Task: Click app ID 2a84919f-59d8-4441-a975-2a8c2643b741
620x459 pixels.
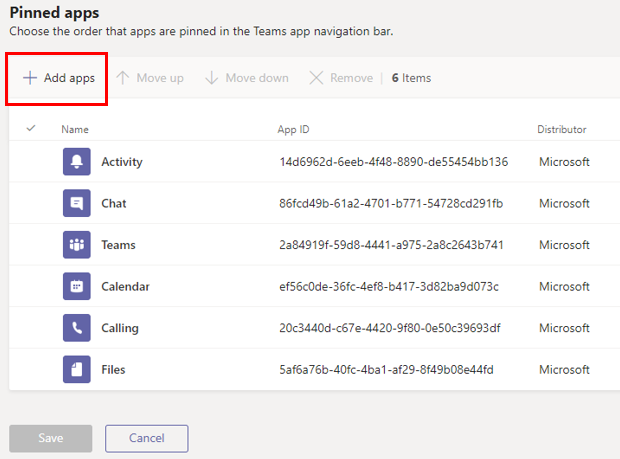Action: pos(391,245)
